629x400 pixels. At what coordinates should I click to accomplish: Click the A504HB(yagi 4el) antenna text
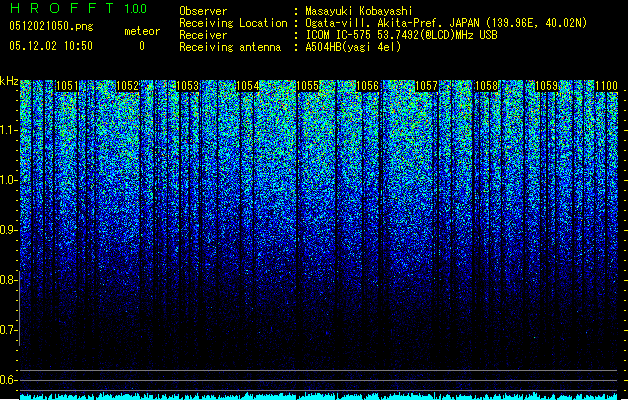pyautogui.click(x=353, y=47)
